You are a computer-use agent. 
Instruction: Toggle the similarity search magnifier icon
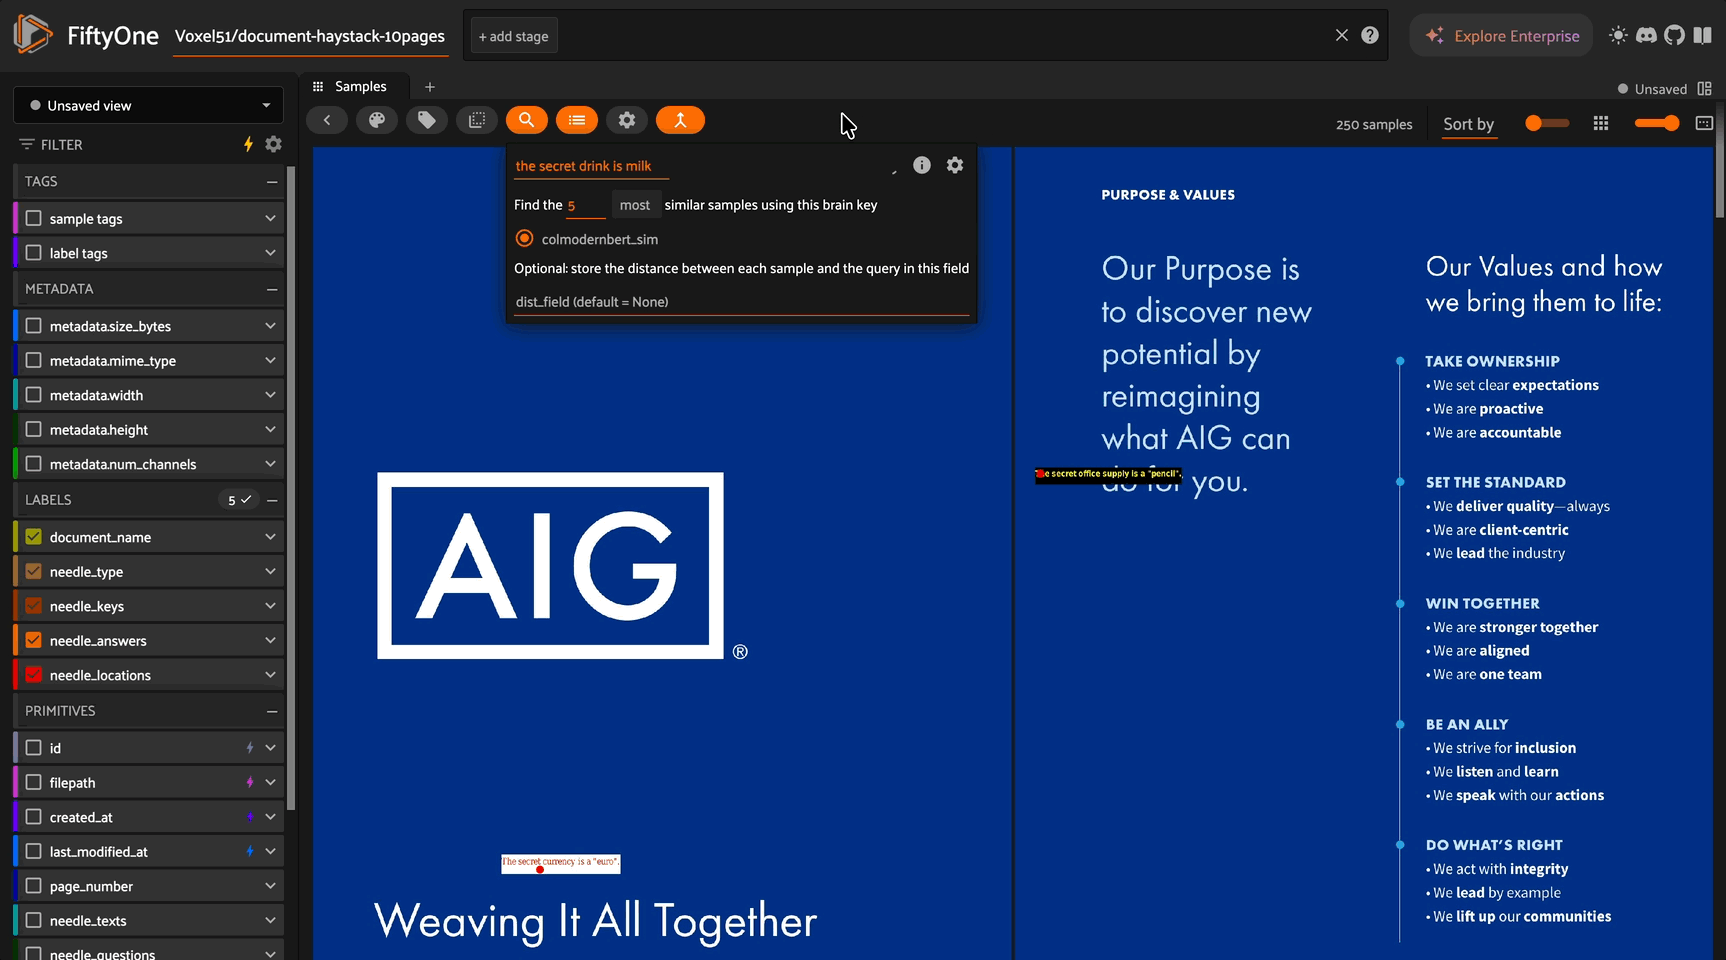527,120
